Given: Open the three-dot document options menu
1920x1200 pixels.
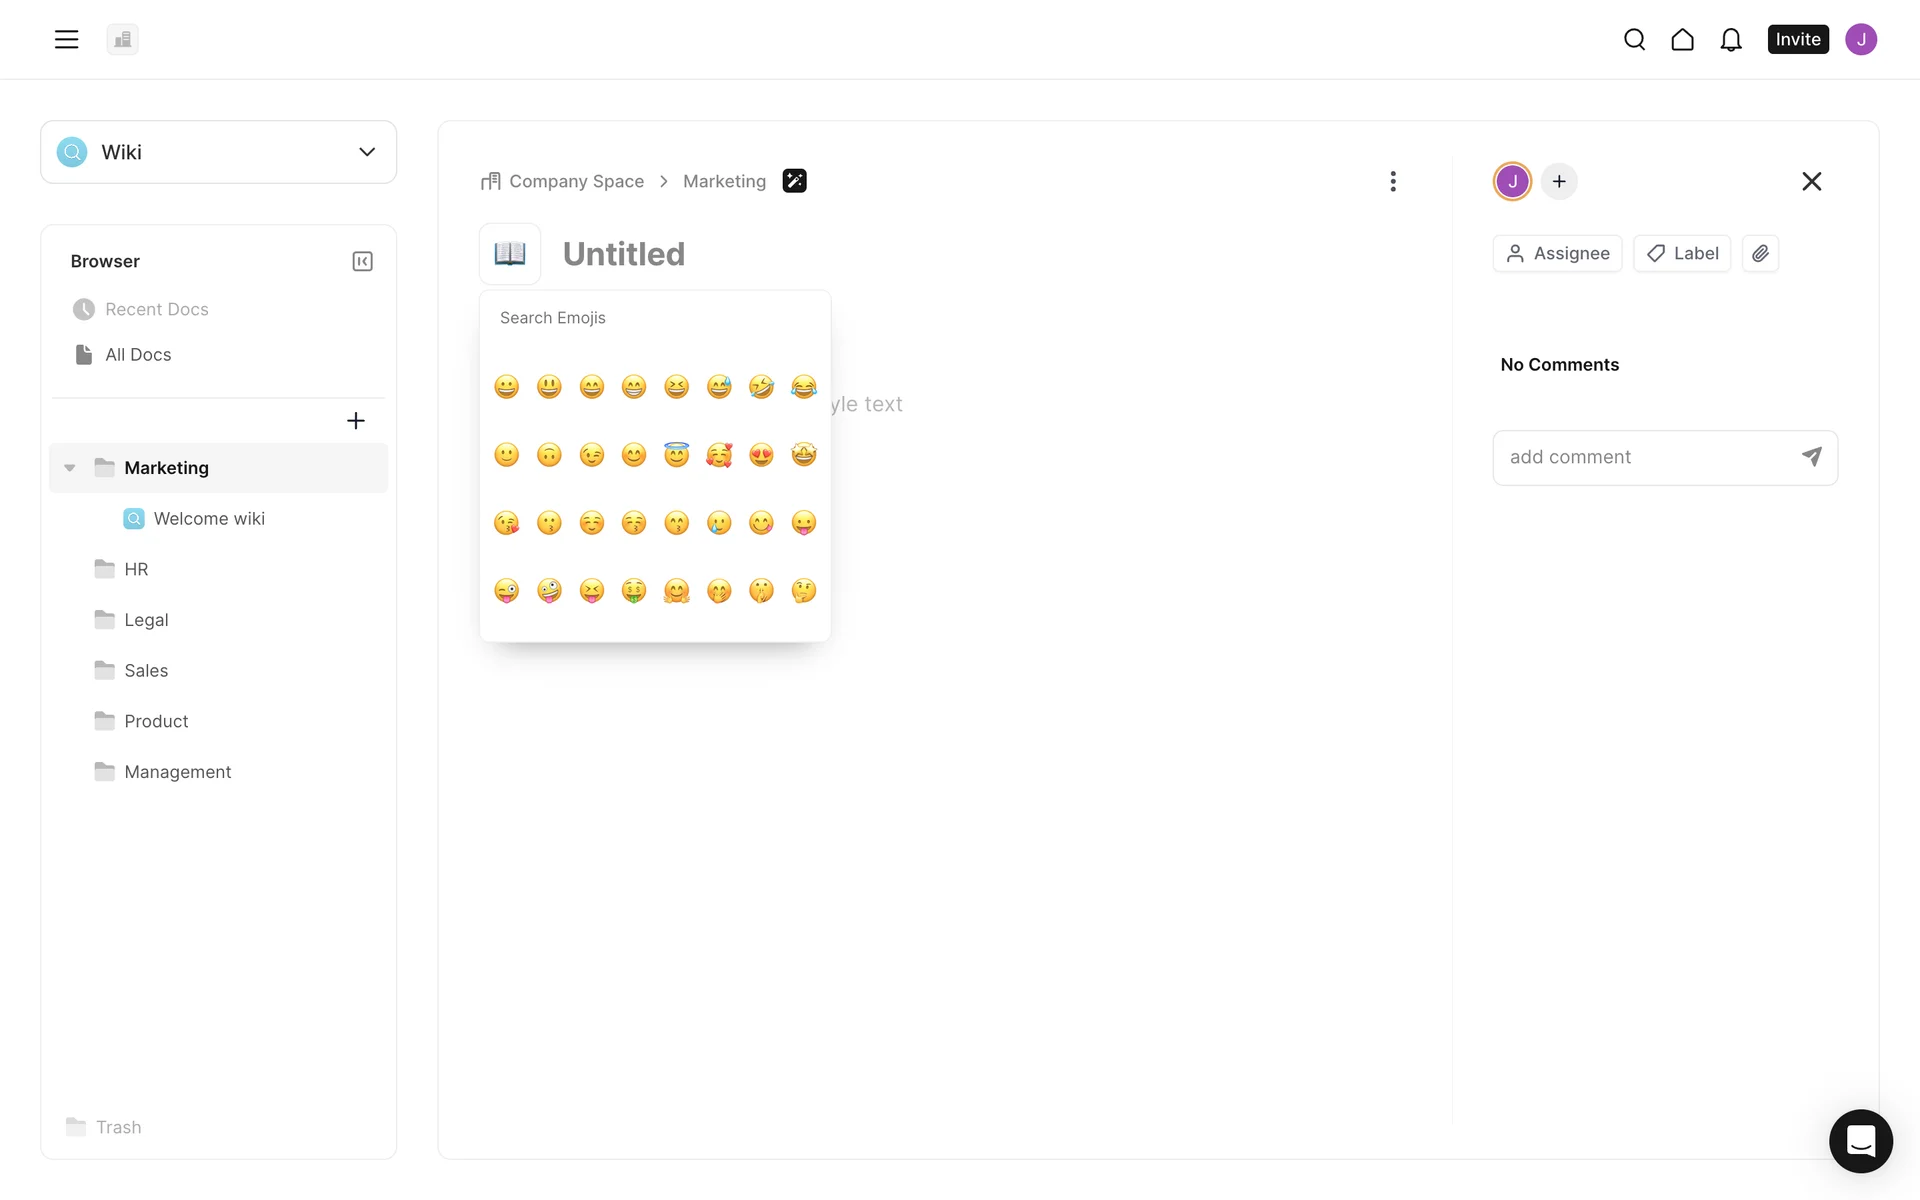Looking at the screenshot, I should pos(1393,181).
